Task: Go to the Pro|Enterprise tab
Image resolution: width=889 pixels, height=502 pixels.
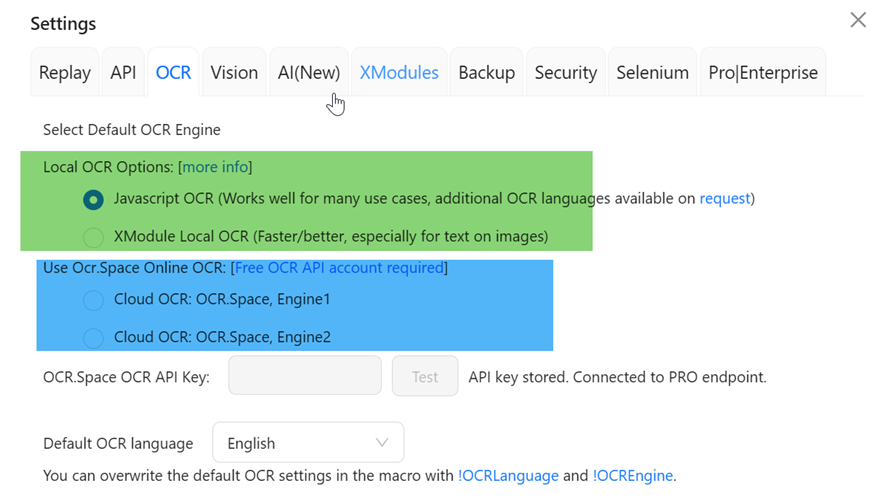Action: coord(763,73)
